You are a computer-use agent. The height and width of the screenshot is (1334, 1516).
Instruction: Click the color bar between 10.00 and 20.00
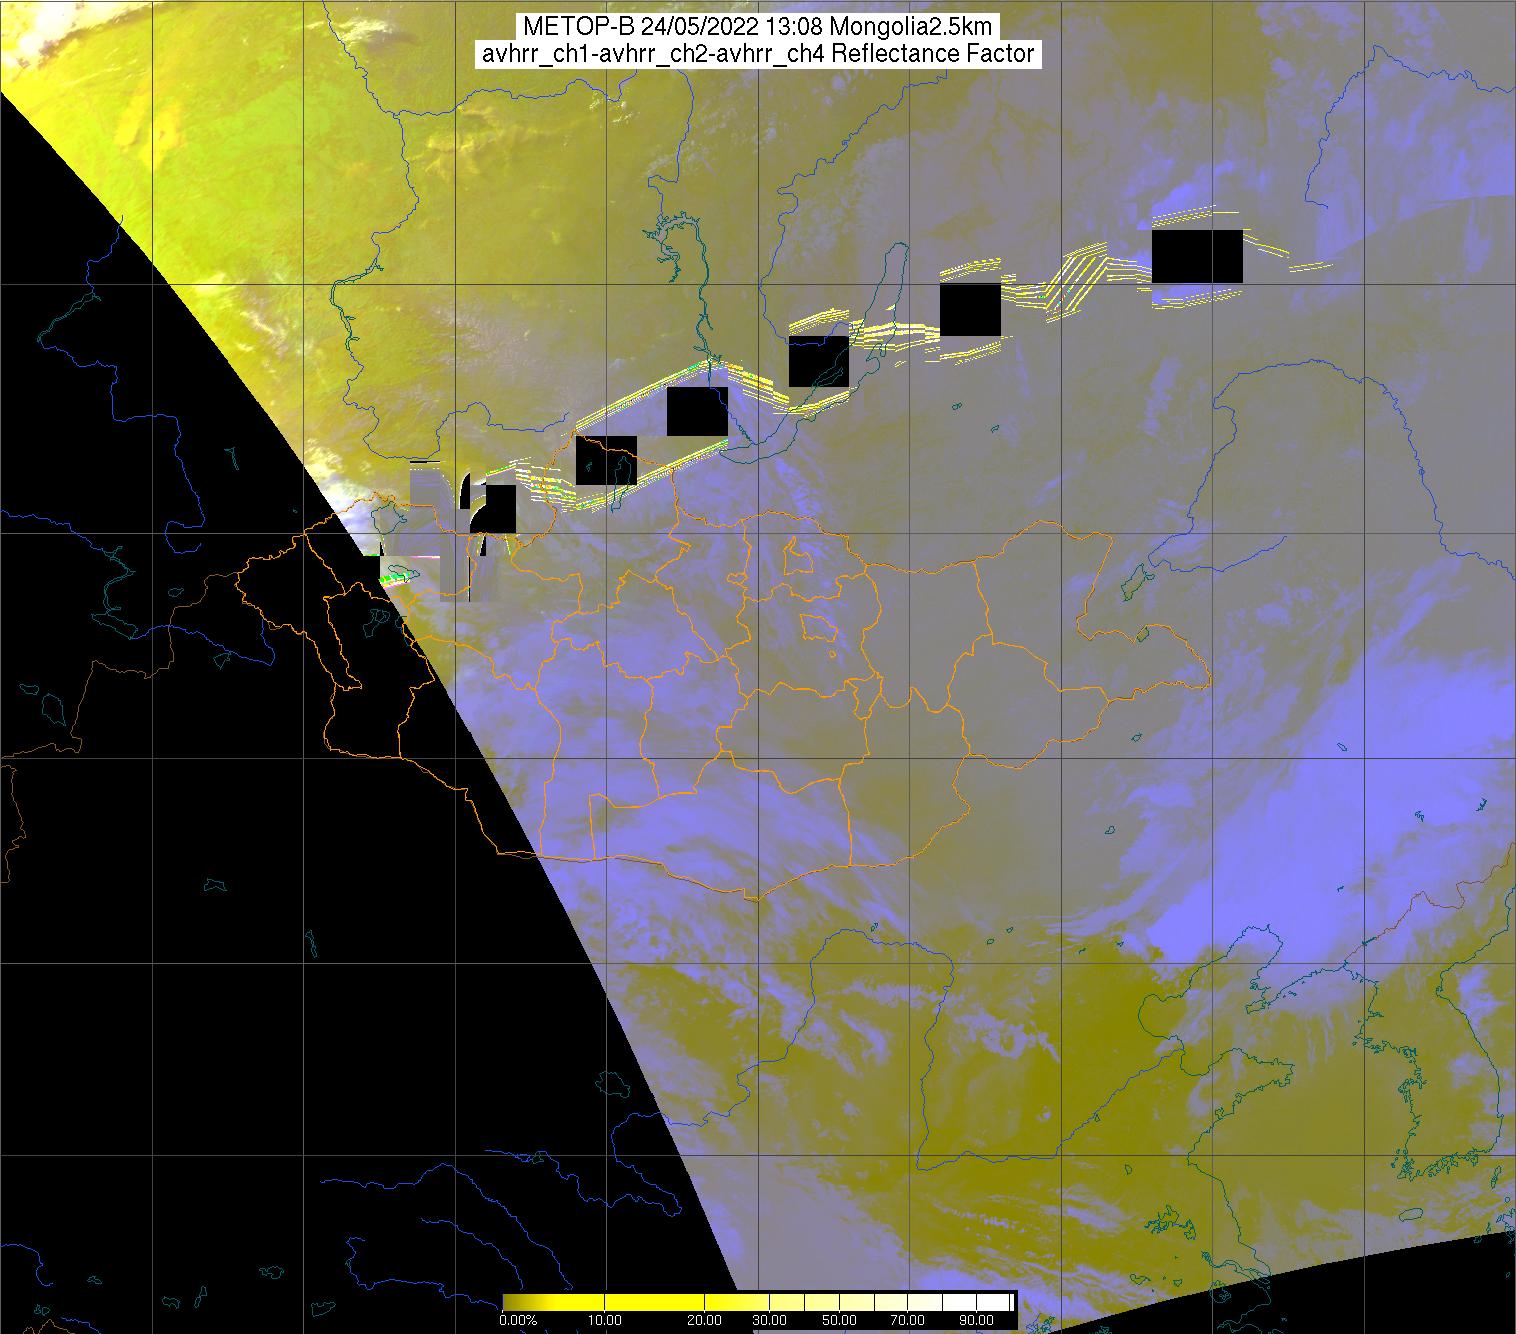click(655, 1303)
